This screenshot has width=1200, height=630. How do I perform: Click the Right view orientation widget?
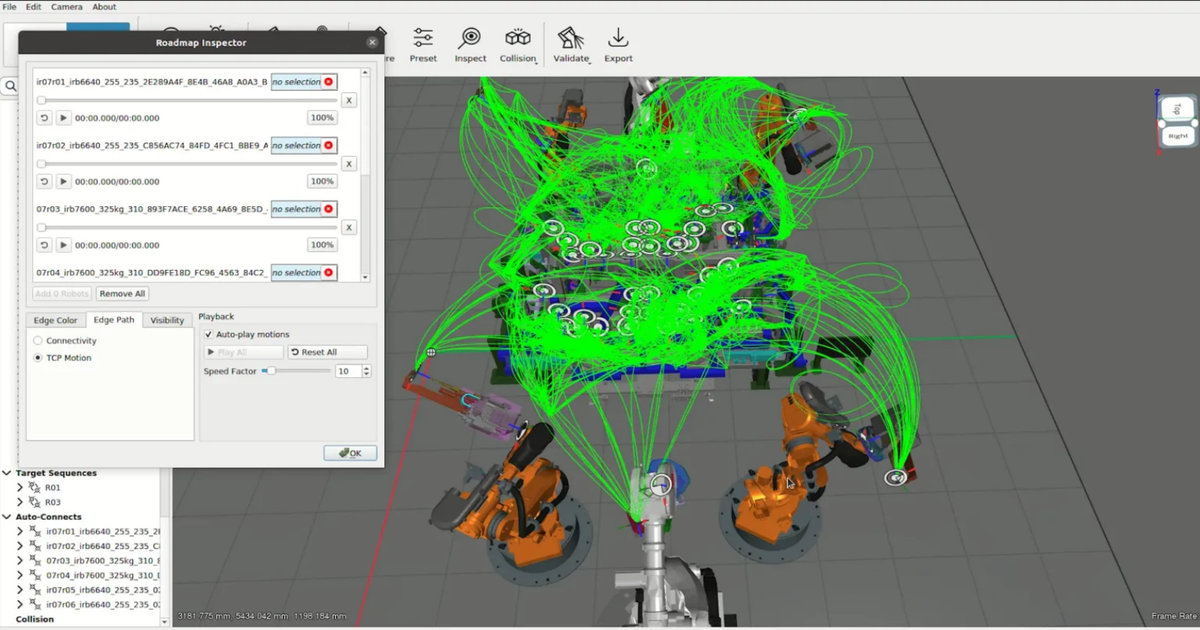coord(1176,133)
